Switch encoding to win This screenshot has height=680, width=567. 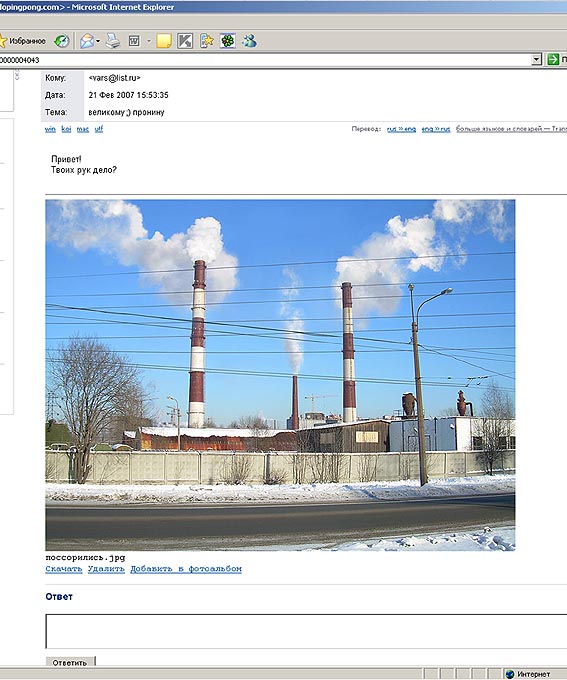tap(50, 129)
